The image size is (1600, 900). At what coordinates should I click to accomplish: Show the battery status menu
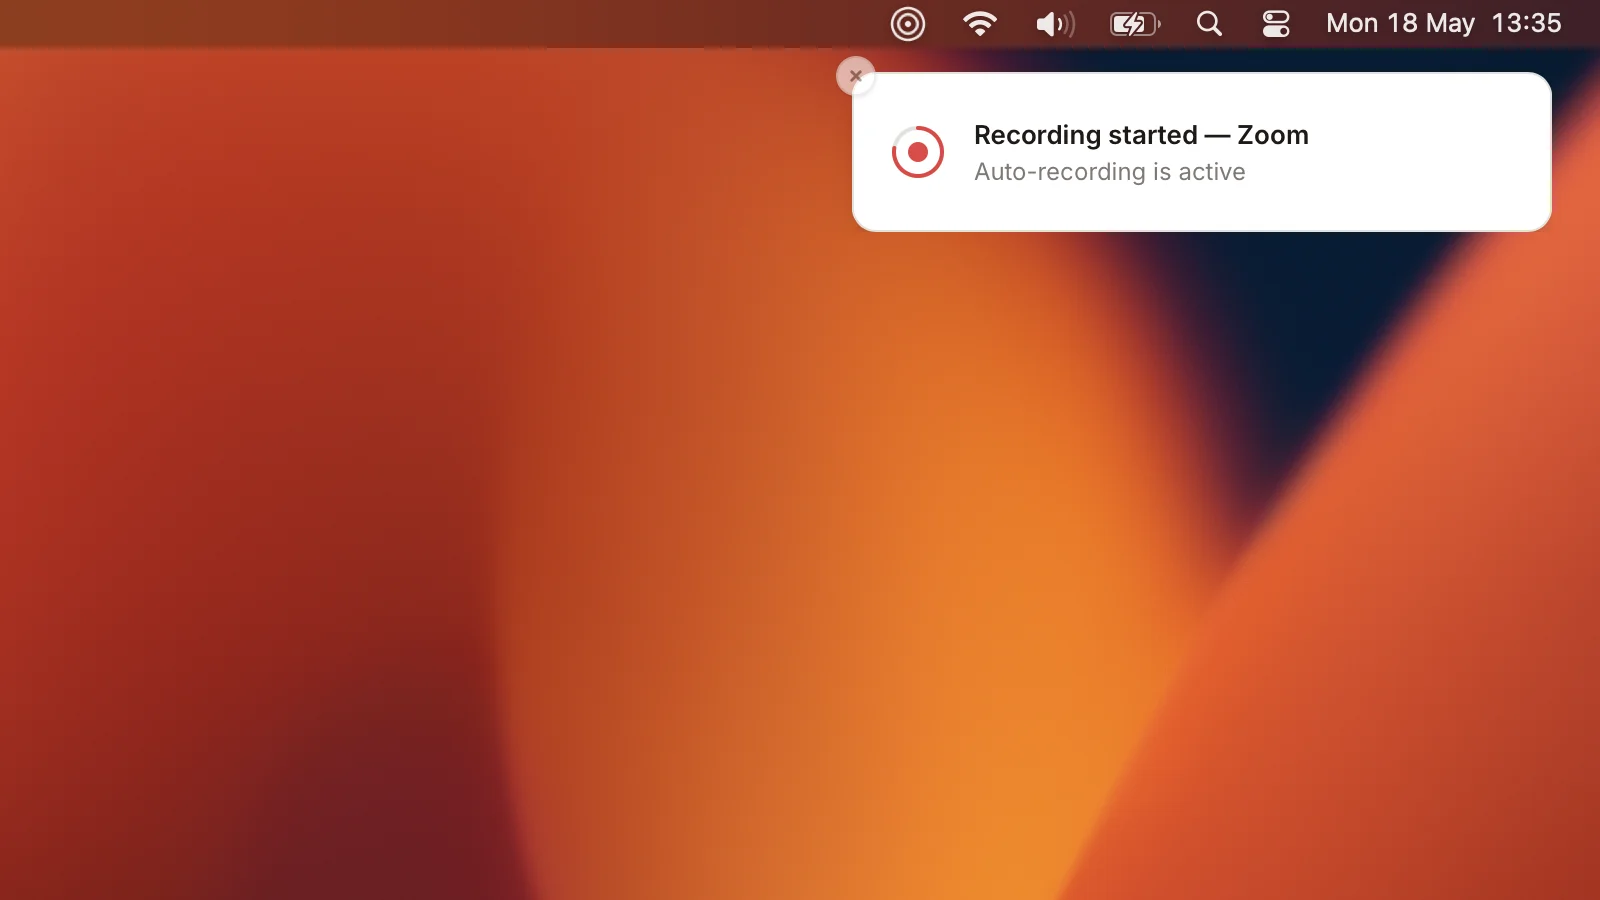[x=1136, y=24]
